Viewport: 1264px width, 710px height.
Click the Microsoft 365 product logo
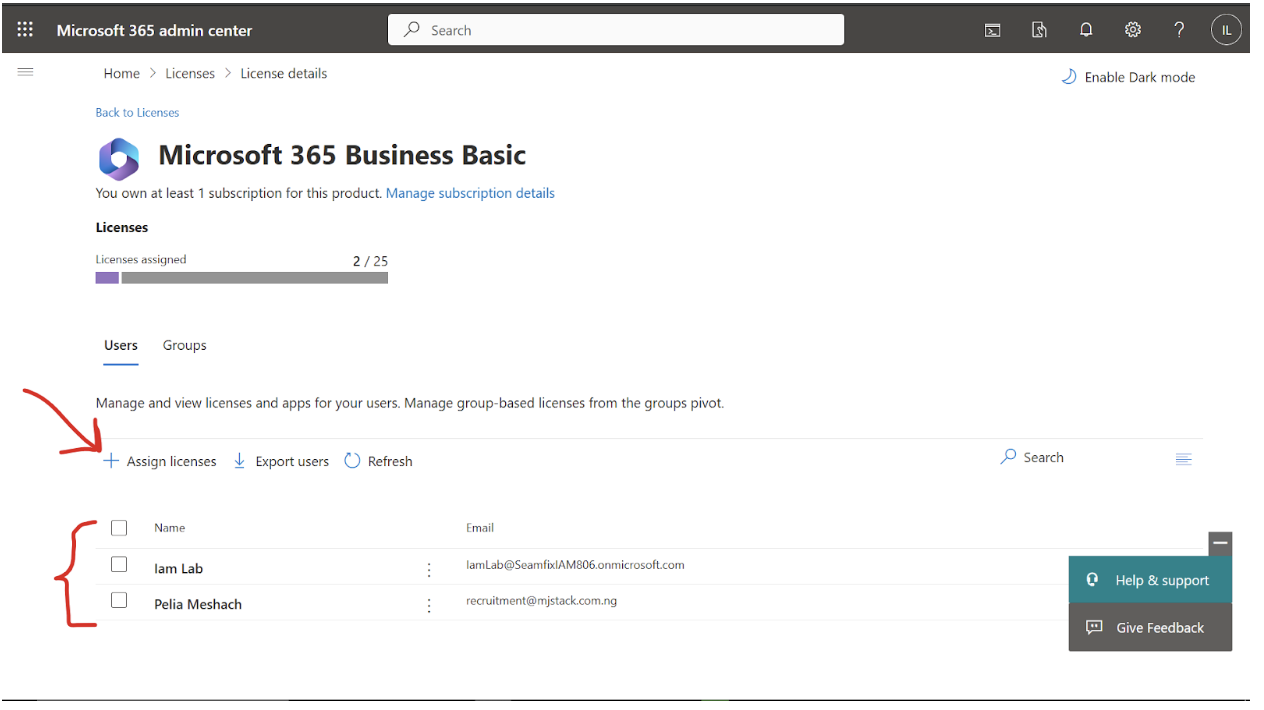[x=118, y=159]
